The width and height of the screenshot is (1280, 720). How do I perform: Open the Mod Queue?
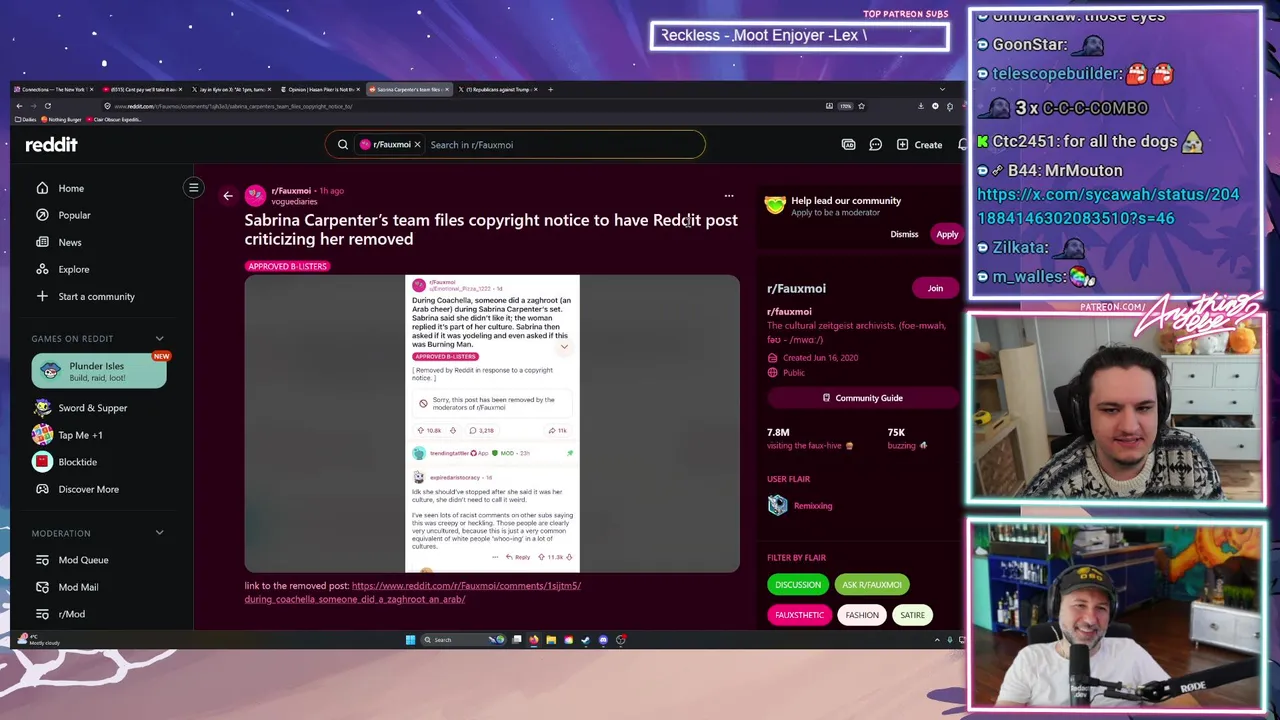point(72,560)
